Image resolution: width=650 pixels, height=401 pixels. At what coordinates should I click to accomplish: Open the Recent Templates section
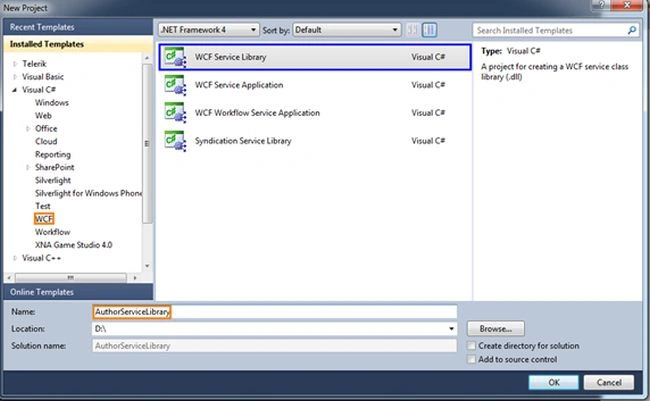78,27
